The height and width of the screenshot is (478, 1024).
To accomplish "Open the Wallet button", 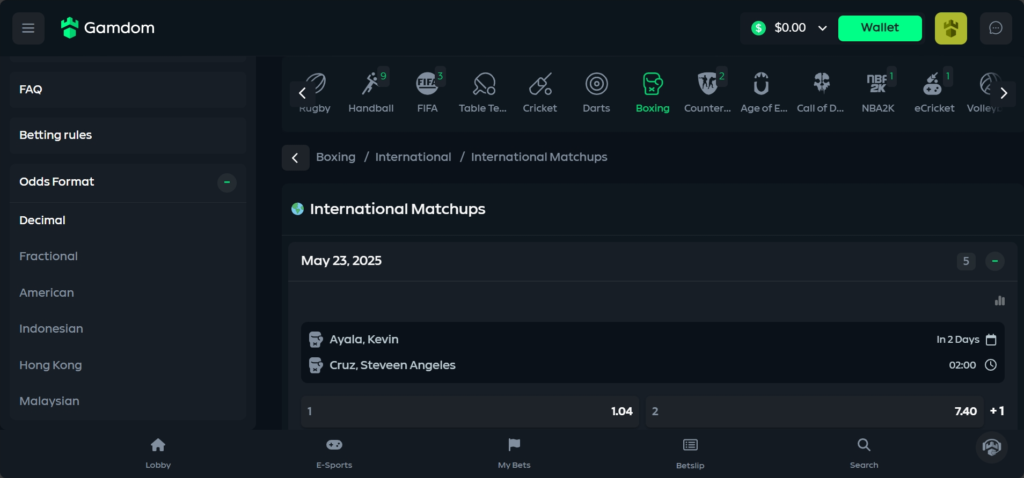I will pyautogui.click(x=880, y=28).
